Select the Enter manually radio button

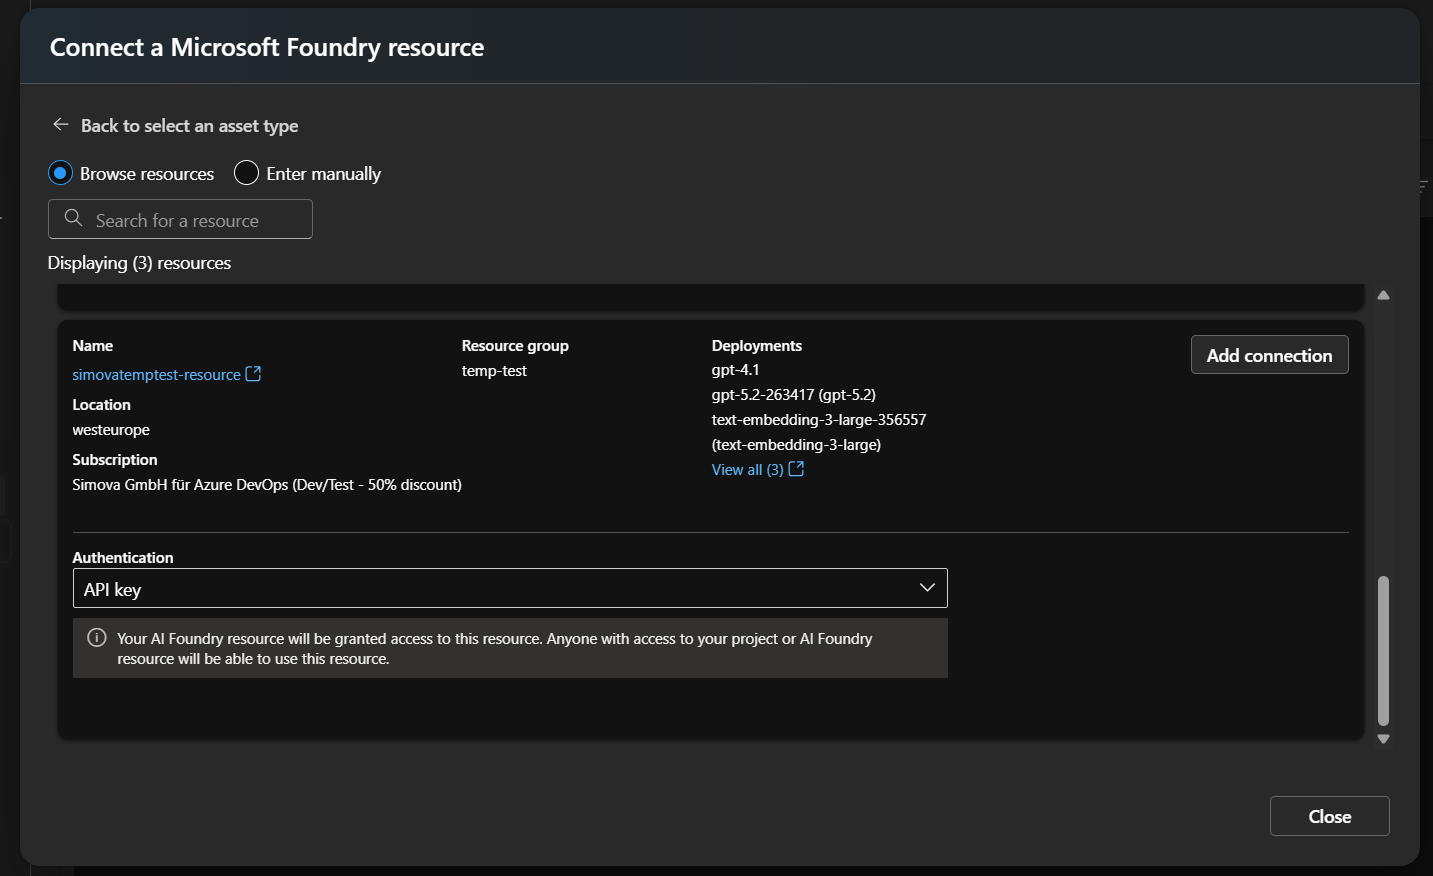tap(246, 173)
